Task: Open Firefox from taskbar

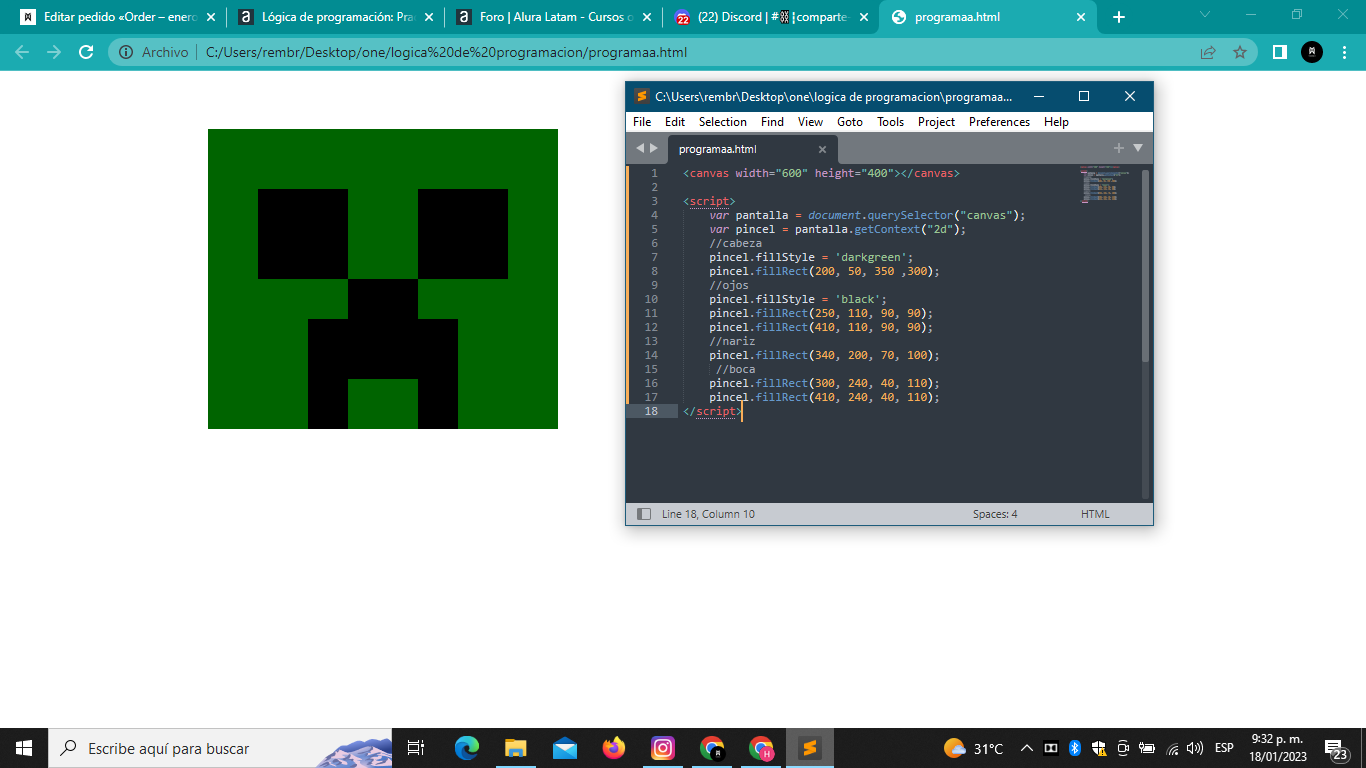Action: coord(613,748)
